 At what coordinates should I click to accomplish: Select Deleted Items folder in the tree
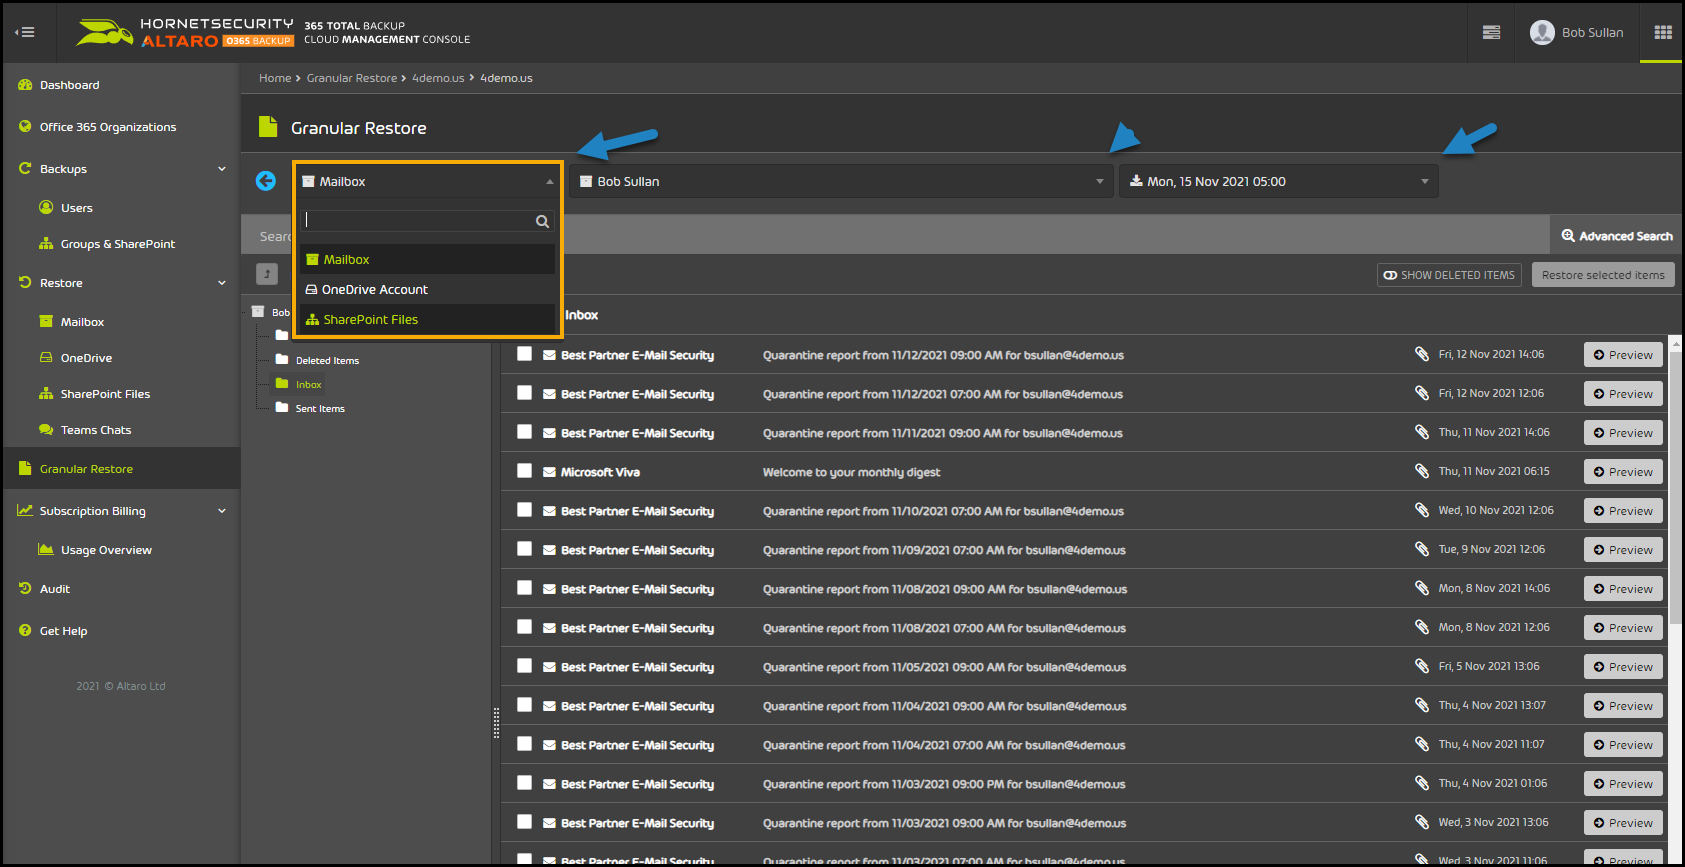click(327, 360)
